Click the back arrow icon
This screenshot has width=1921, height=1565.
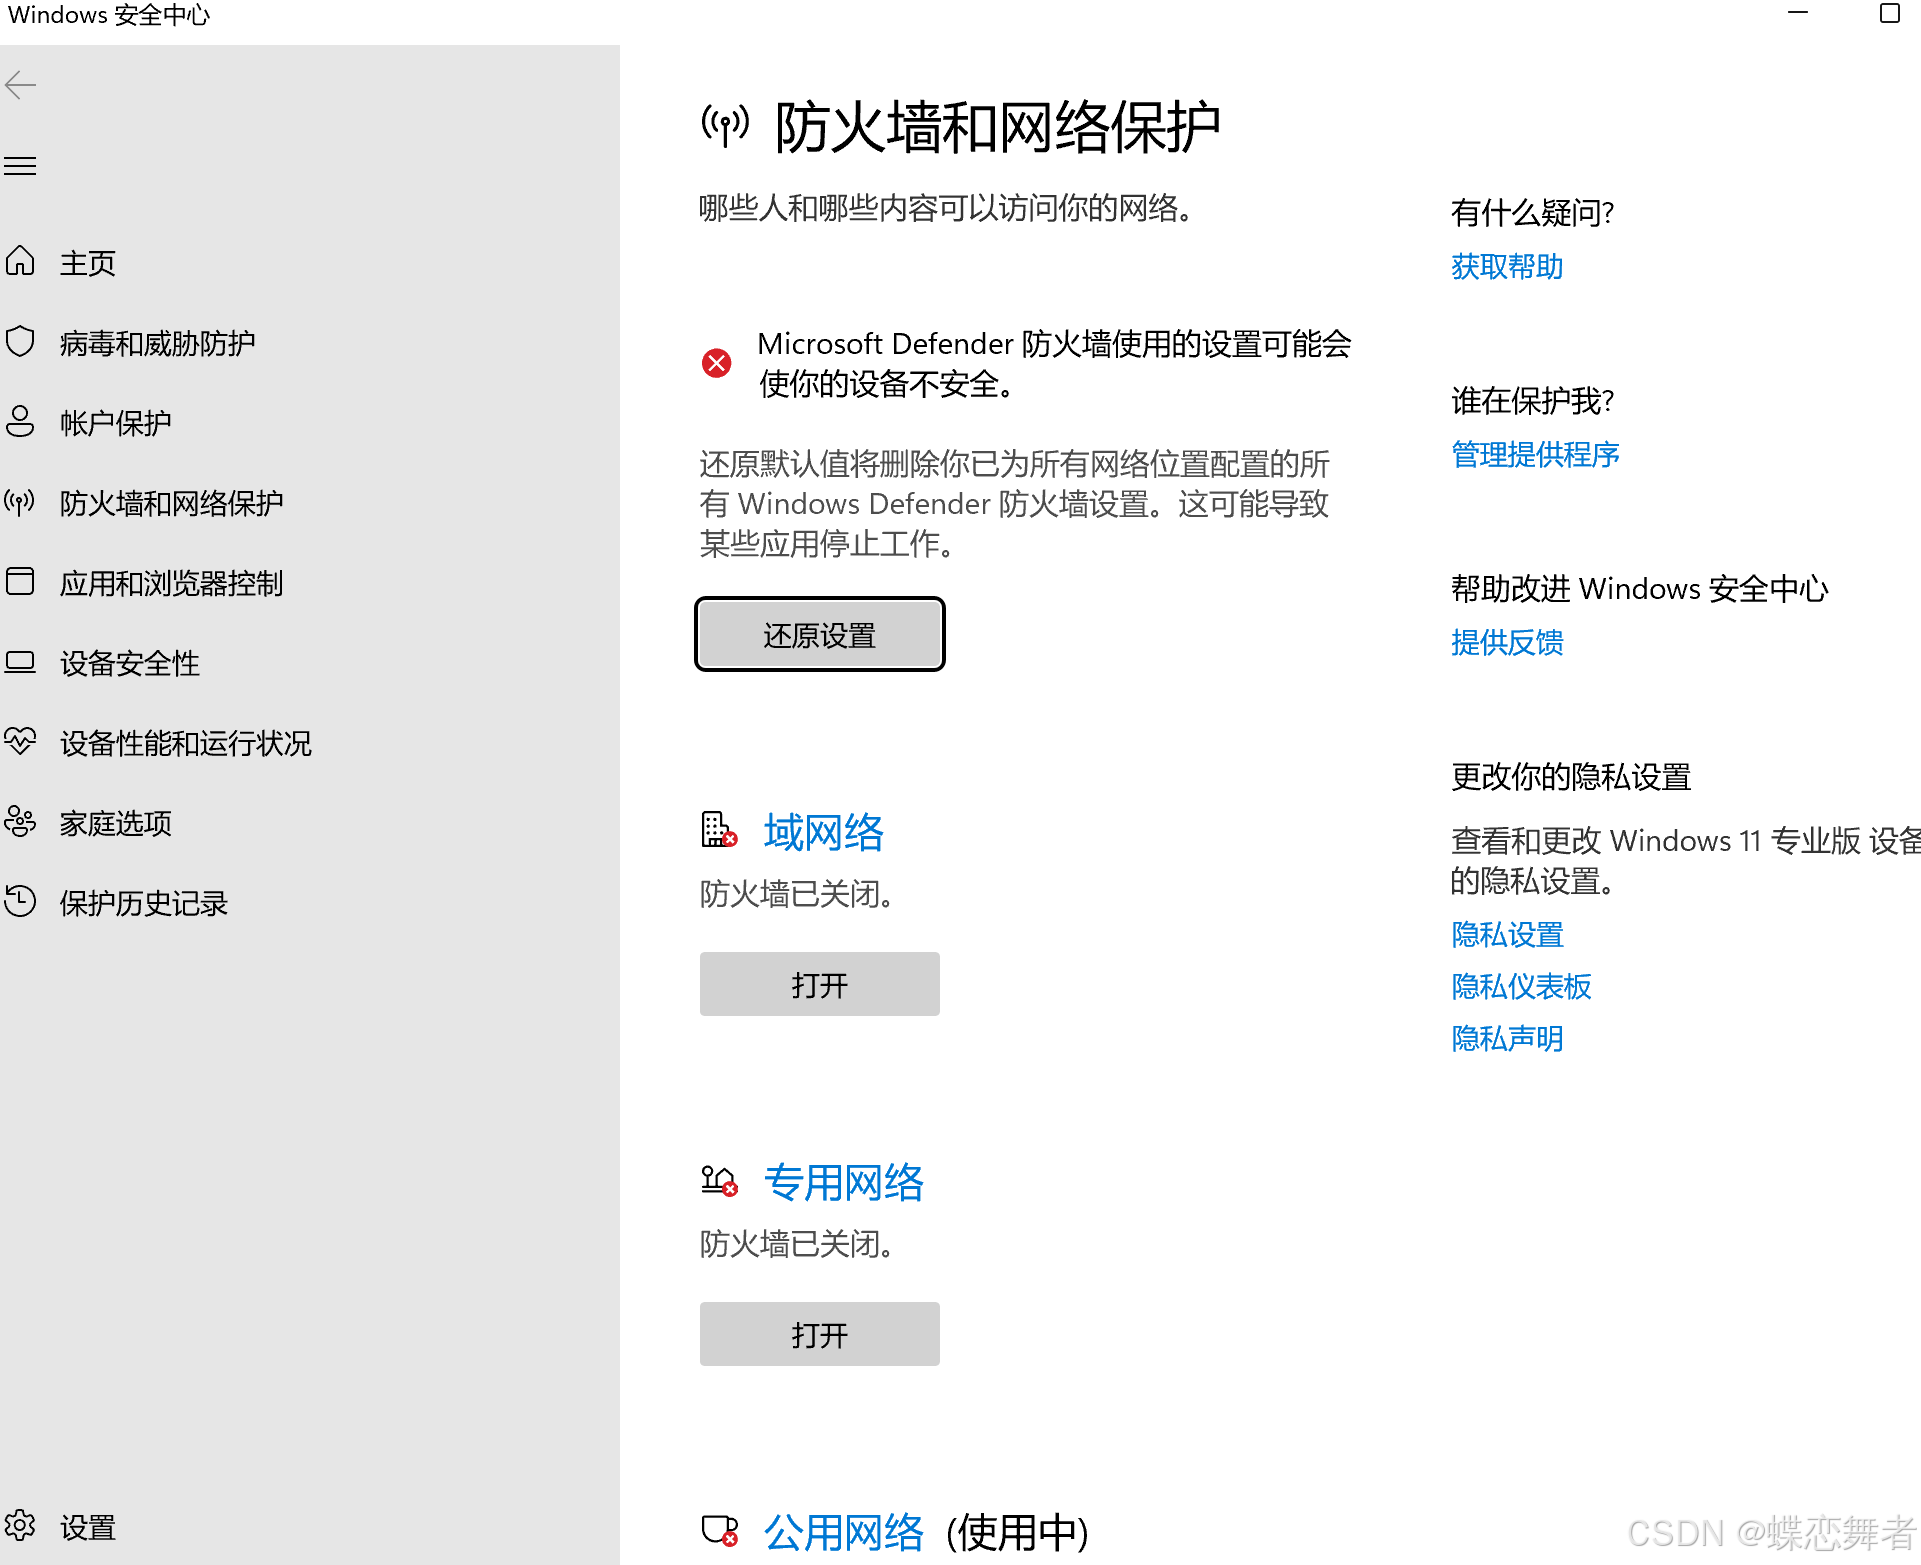[x=20, y=86]
